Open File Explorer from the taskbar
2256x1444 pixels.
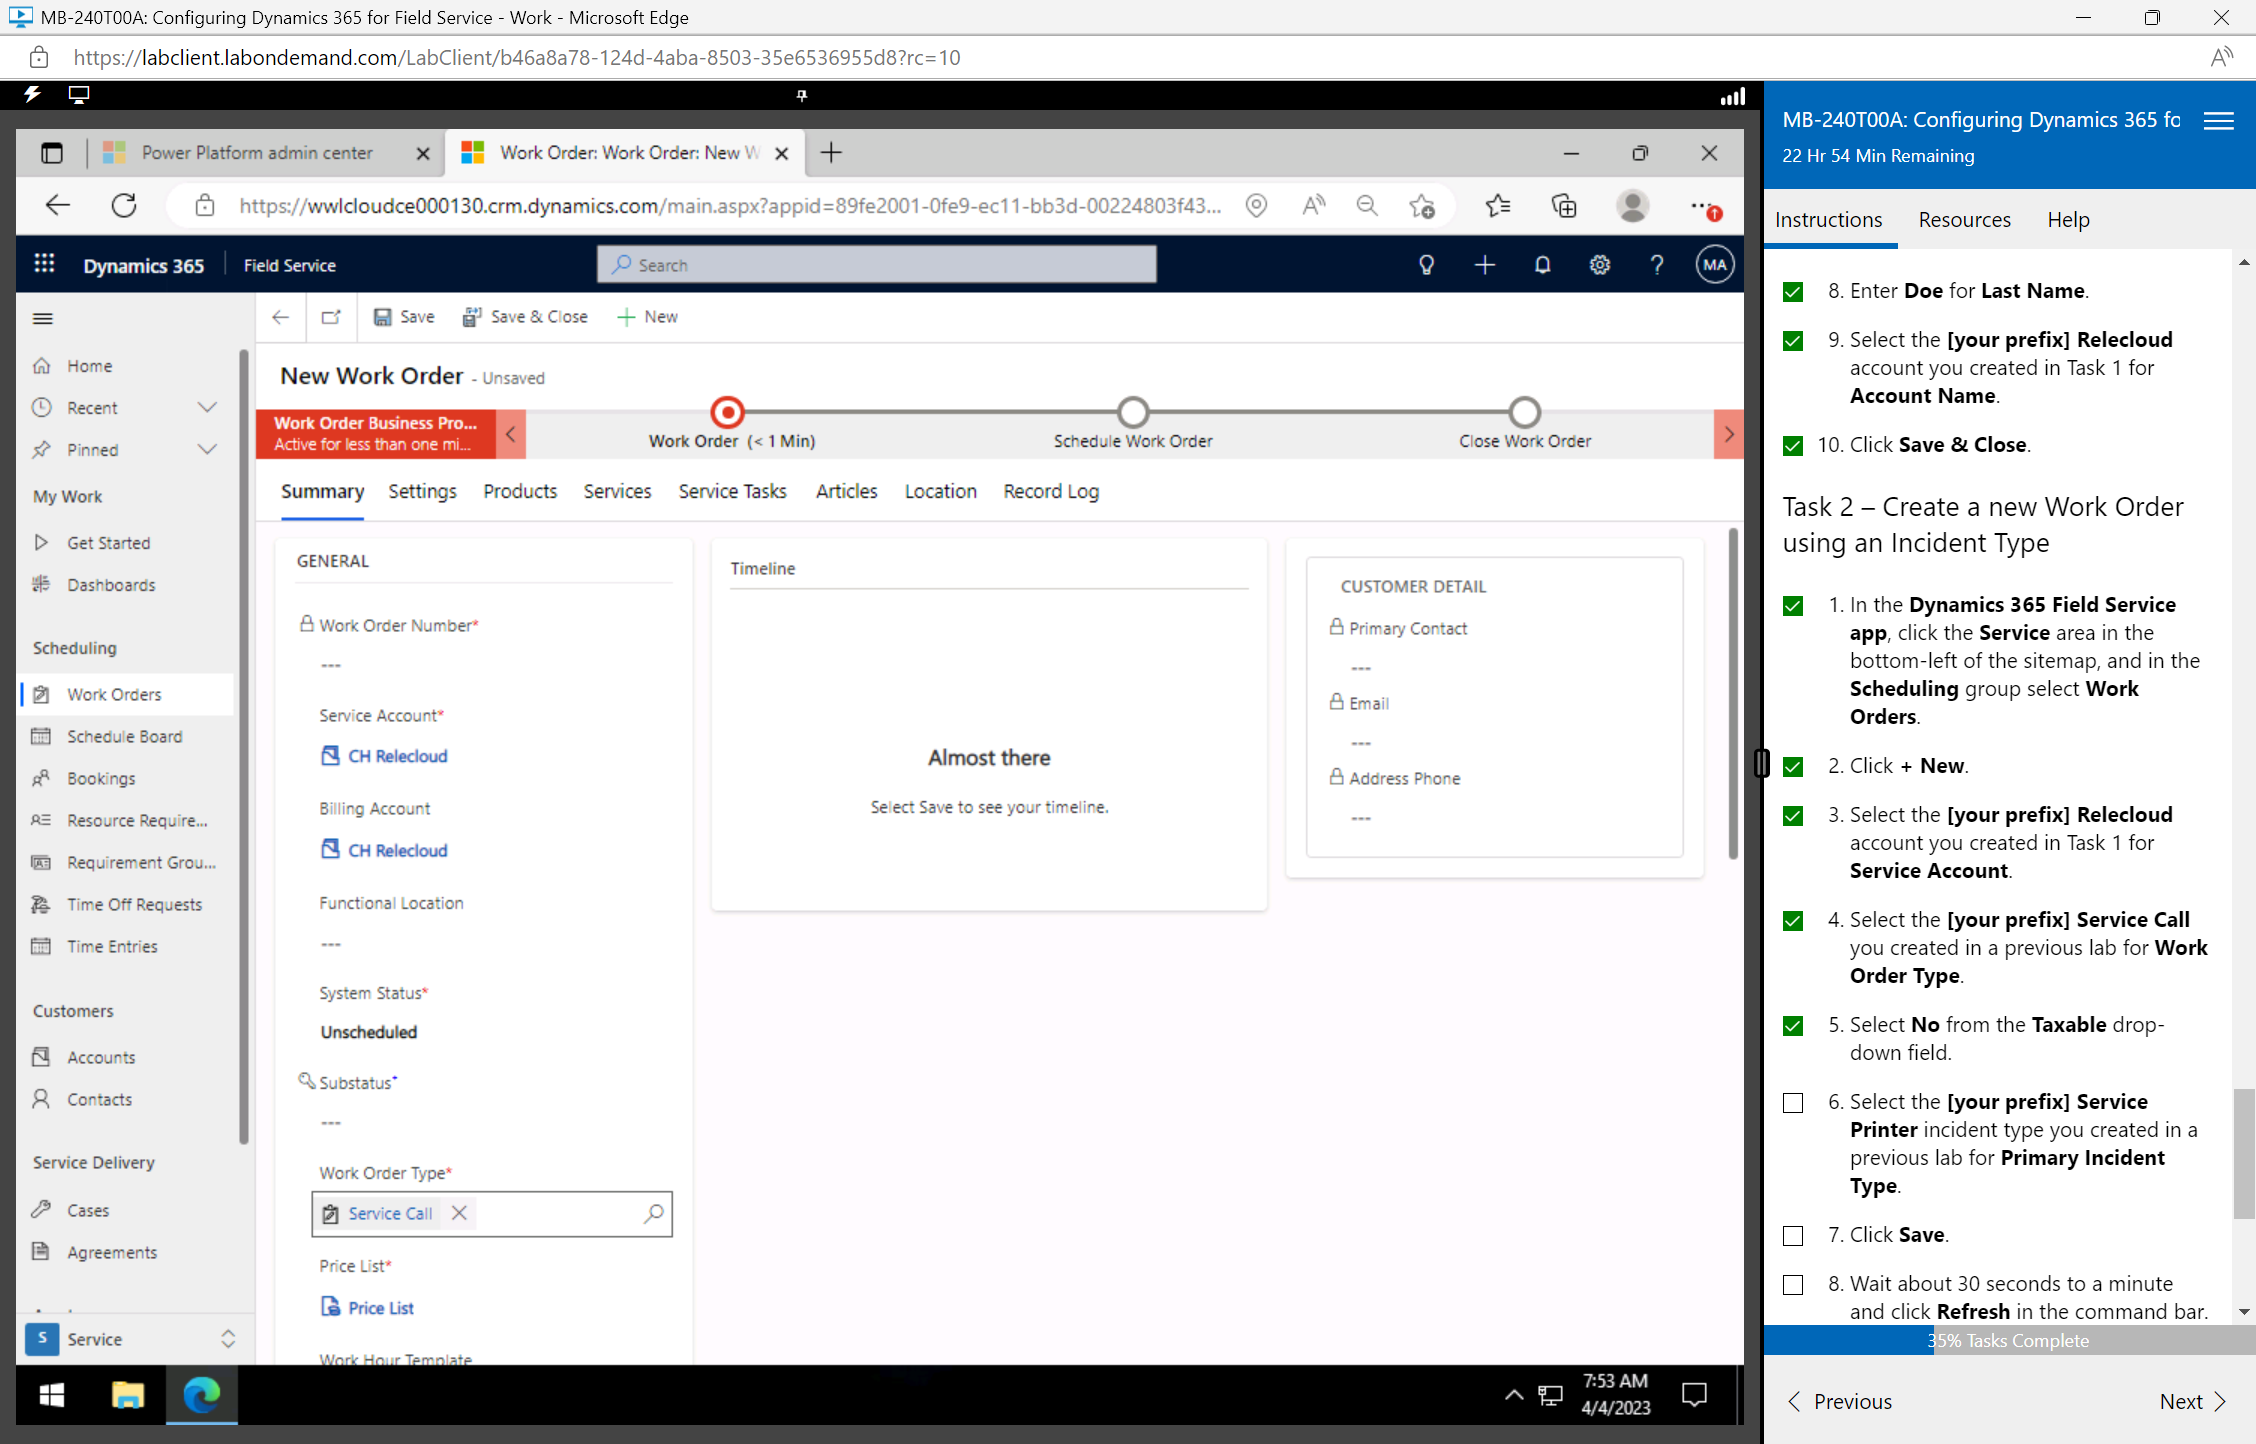coord(127,1395)
